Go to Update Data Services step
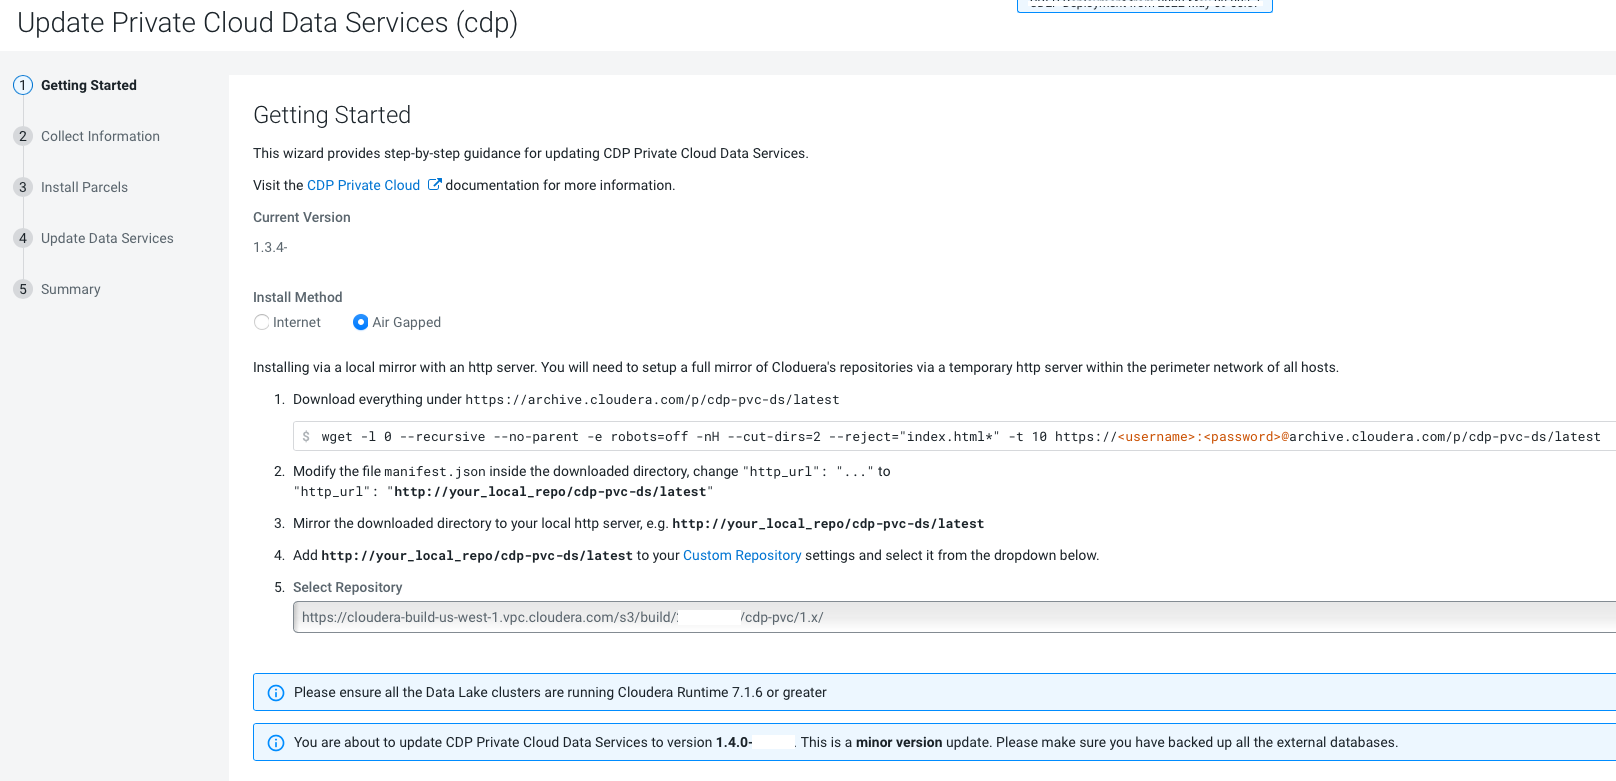 click(x=107, y=238)
